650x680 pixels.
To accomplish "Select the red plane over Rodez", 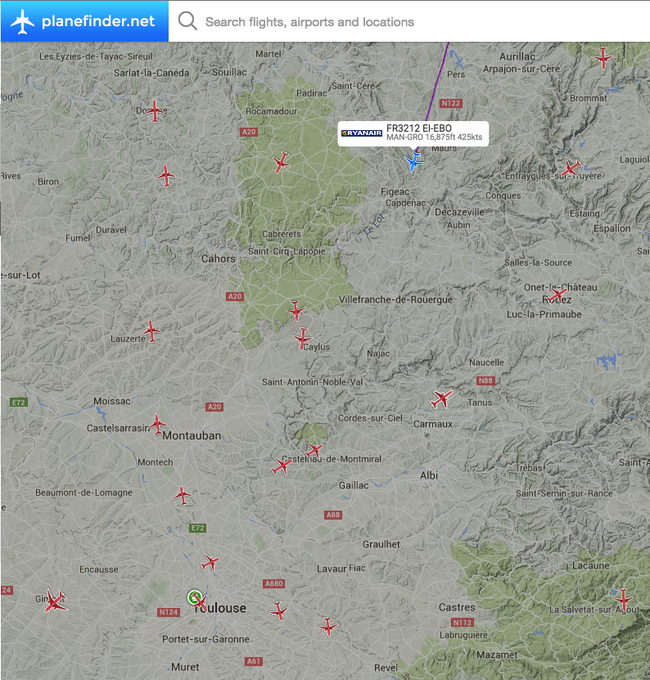I will click(x=557, y=295).
